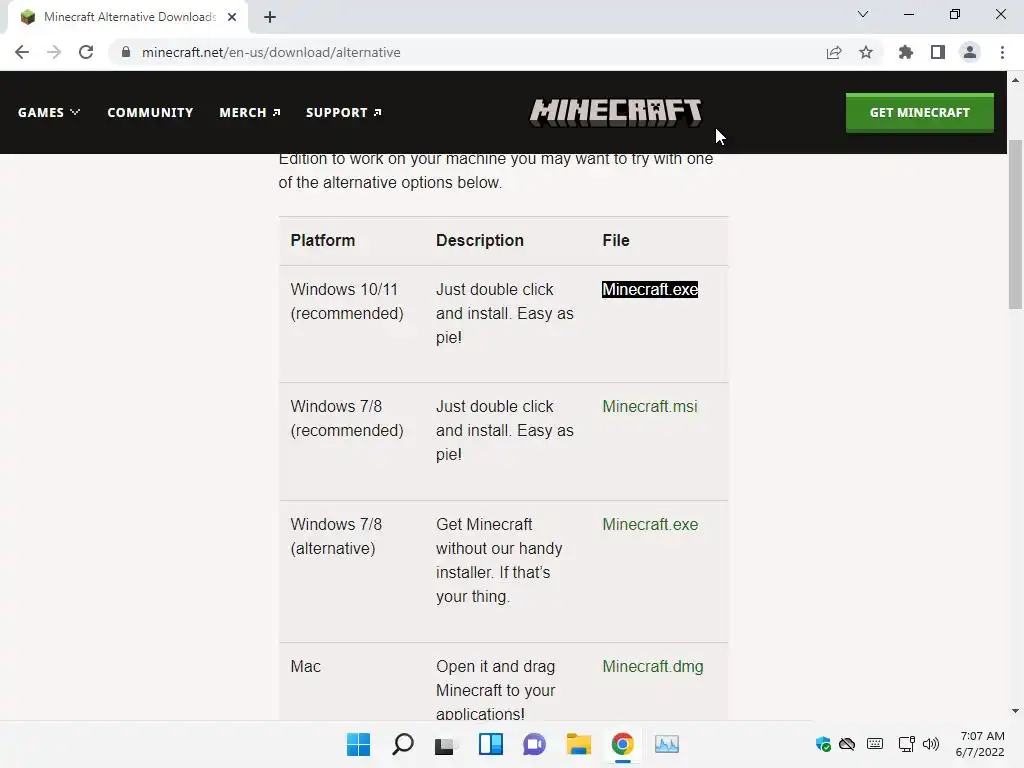The image size is (1024, 768).
Task: Close the Minecraft Alternative Downloads tab
Action: point(232,17)
